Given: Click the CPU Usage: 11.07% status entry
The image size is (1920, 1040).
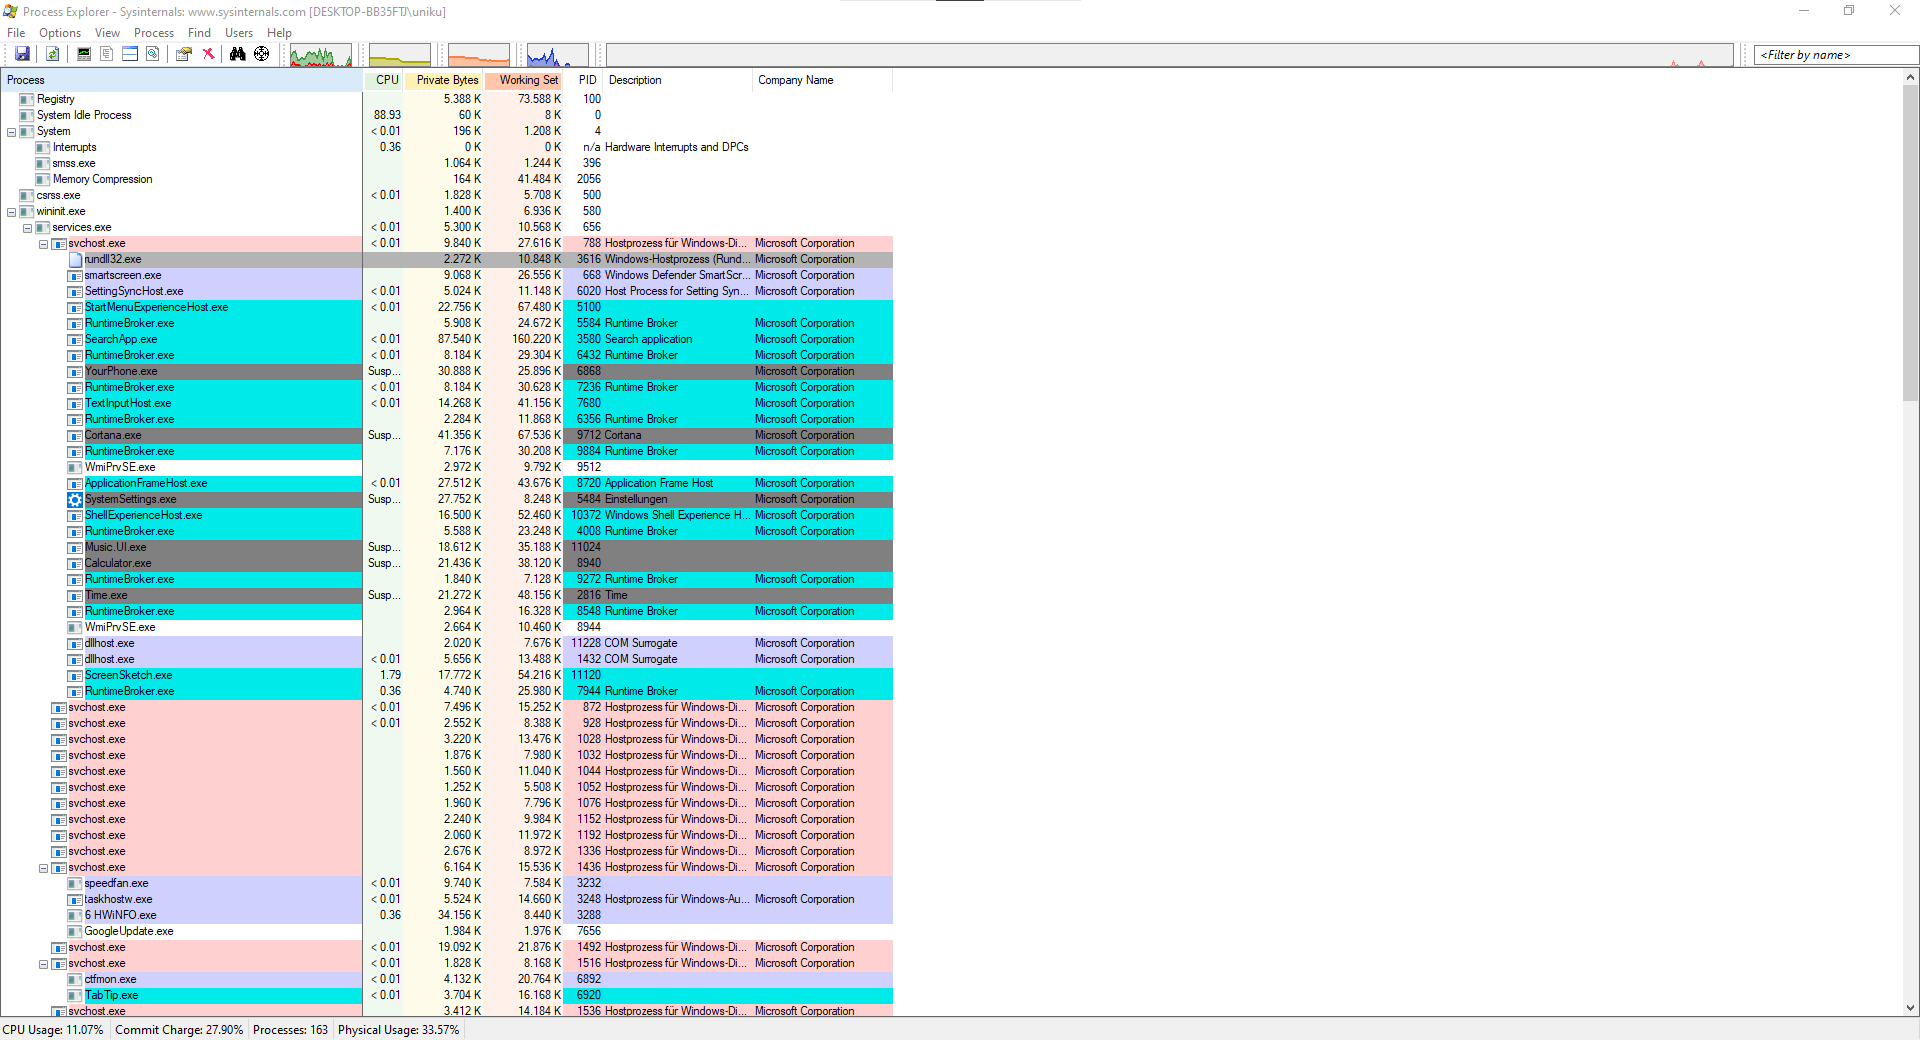Looking at the screenshot, I should coord(54,1030).
